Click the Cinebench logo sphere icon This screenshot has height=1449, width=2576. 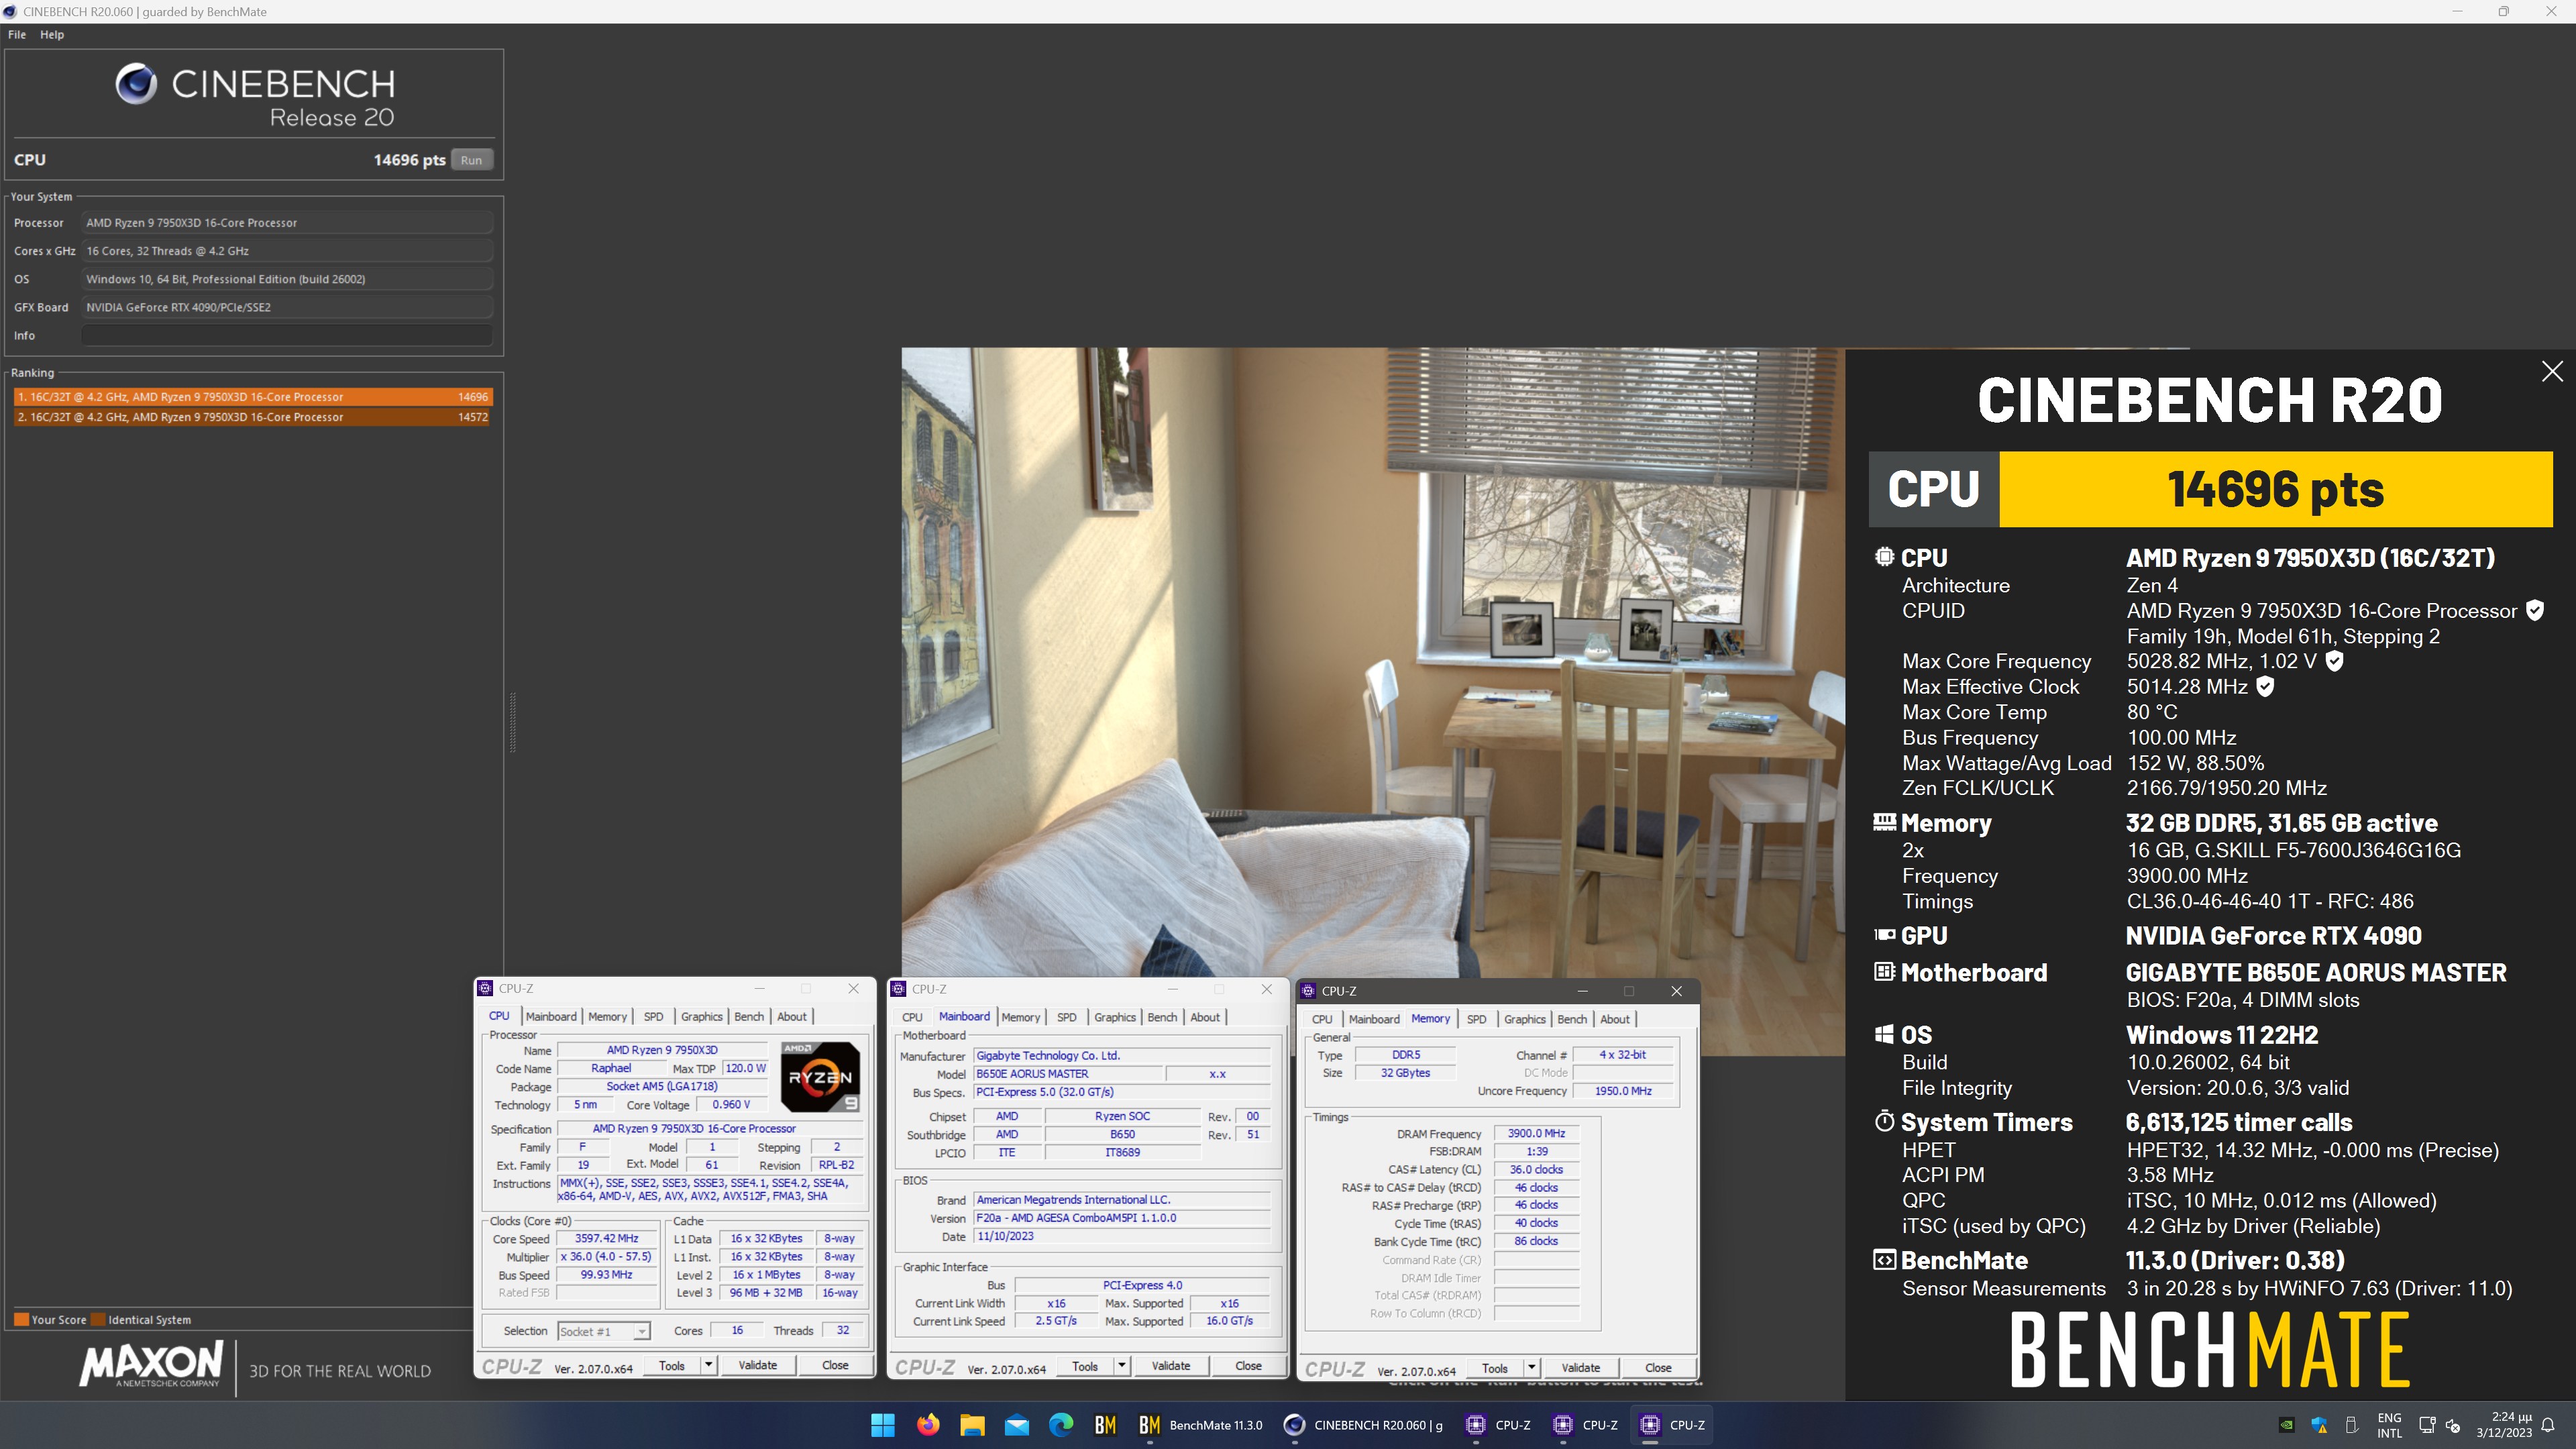pos(136,84)
